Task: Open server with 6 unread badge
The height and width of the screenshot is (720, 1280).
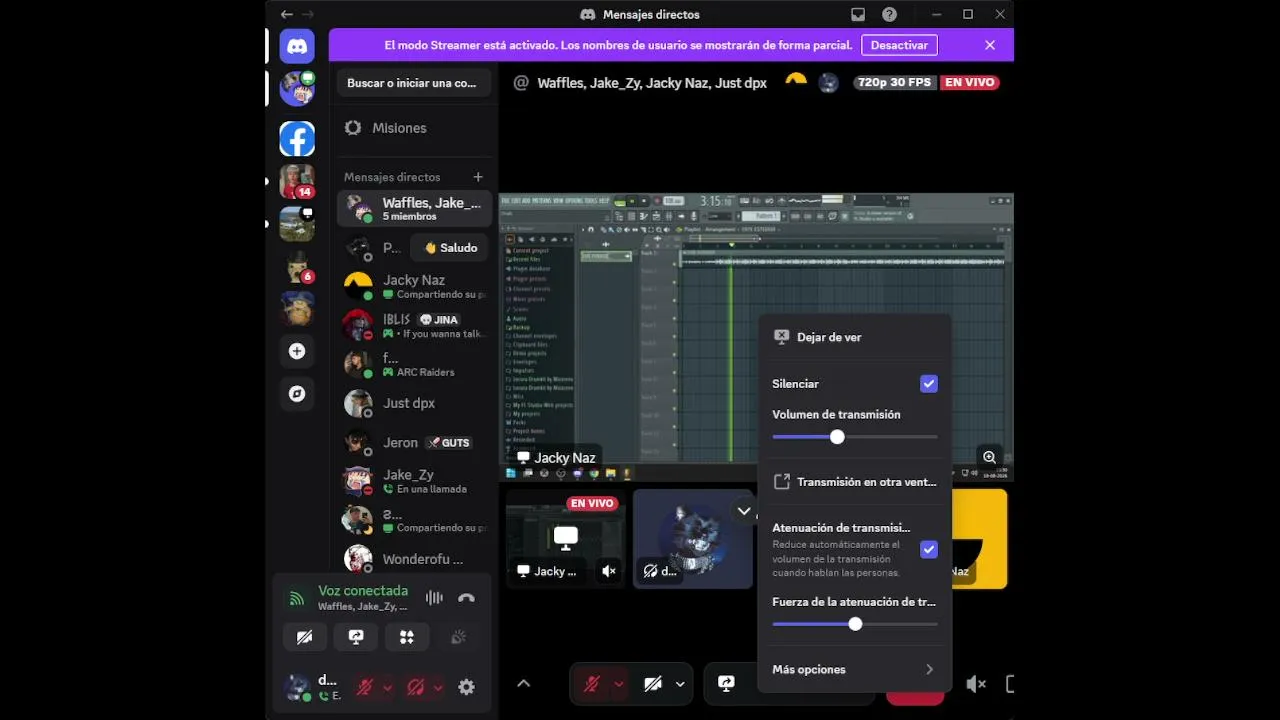Action: pyautogui.click(x=297, y=267)
